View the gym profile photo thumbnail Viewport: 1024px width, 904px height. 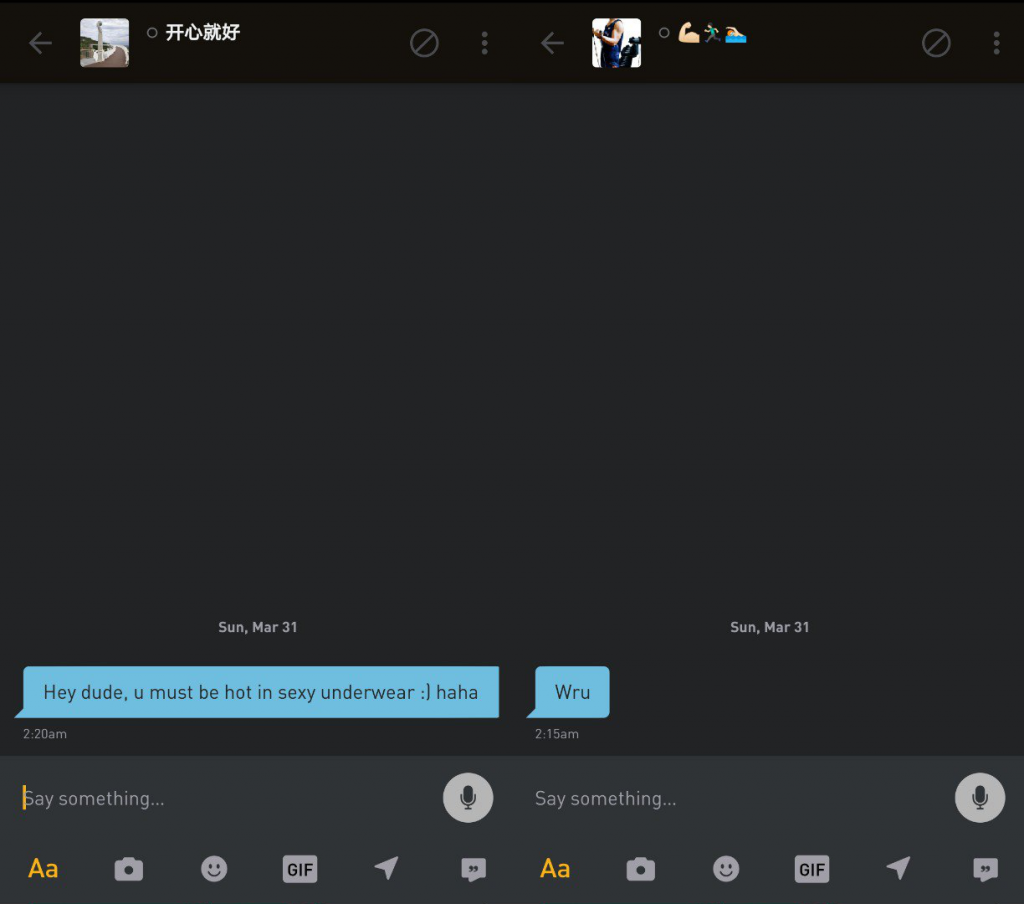[x=616, y=43]
